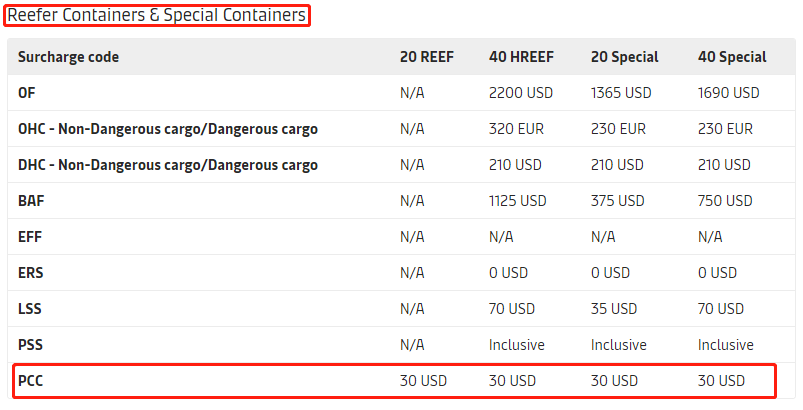803x410 pixels.
Task: Select the ERS surcharge row label
Action: 31,273
